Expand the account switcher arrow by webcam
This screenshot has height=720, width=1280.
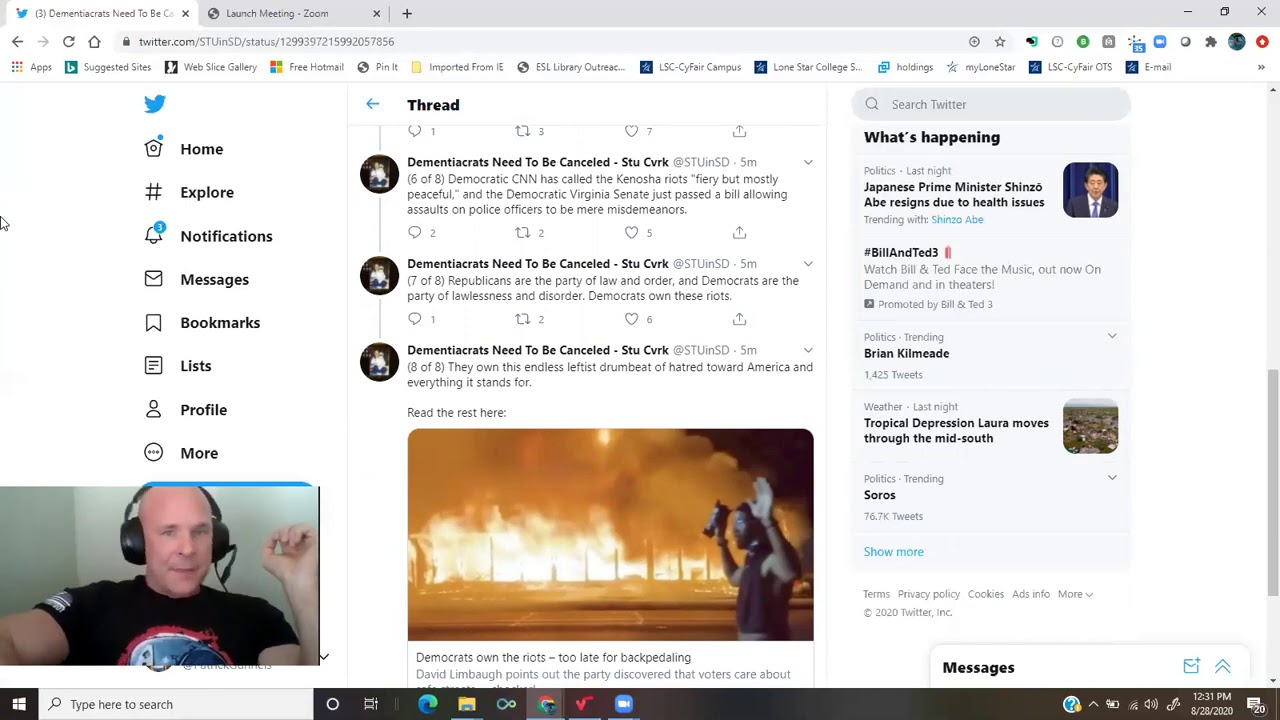324,657
